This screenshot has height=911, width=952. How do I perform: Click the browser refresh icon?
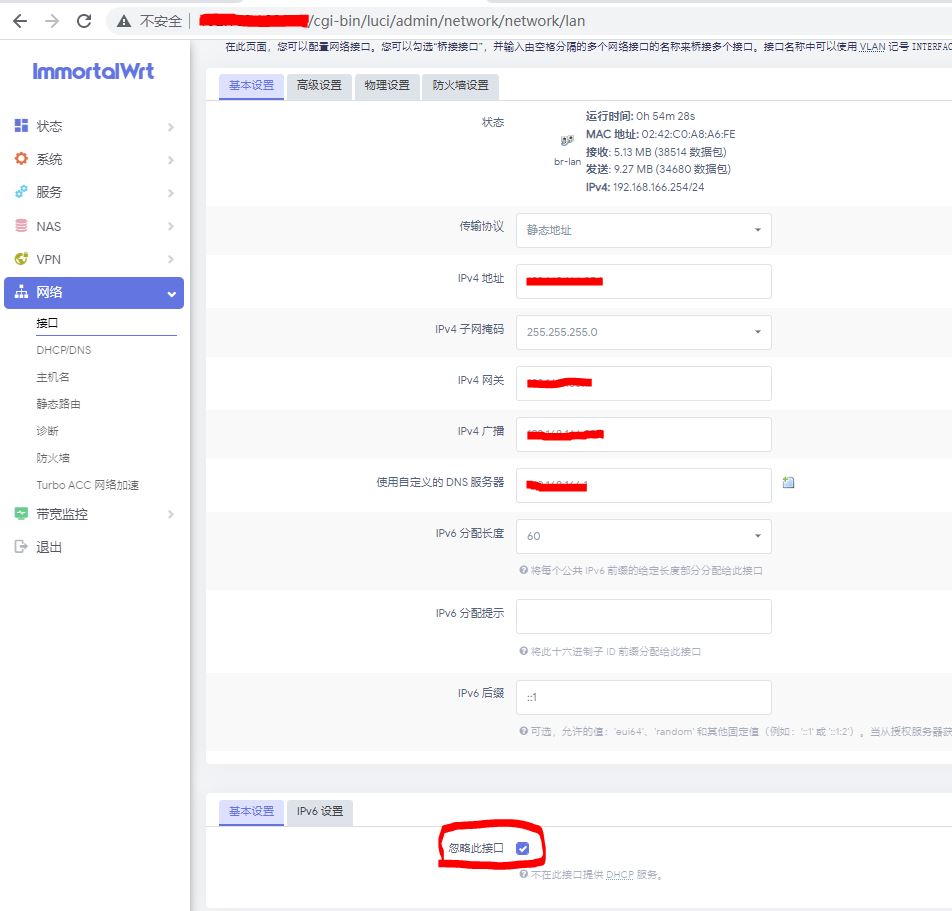pos(85,19)
